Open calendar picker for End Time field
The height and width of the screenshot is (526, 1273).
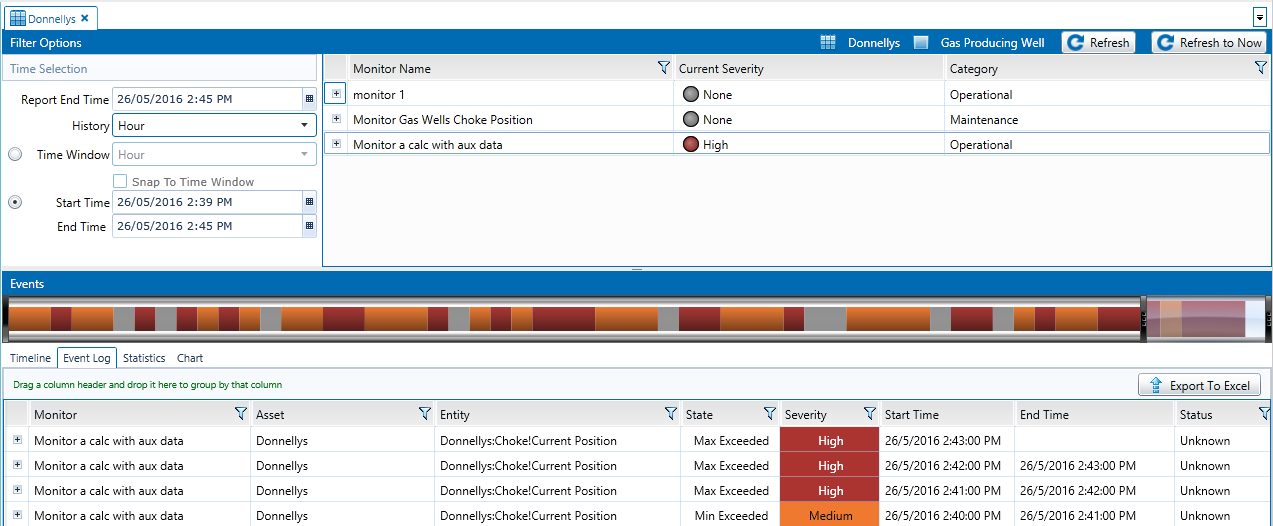point(309,227)
